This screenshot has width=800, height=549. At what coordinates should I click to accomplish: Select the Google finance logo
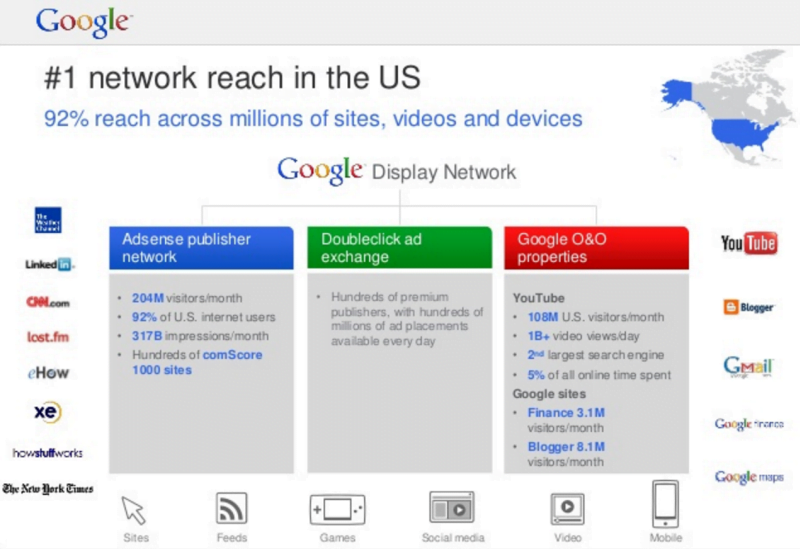[x=749, y=424]
